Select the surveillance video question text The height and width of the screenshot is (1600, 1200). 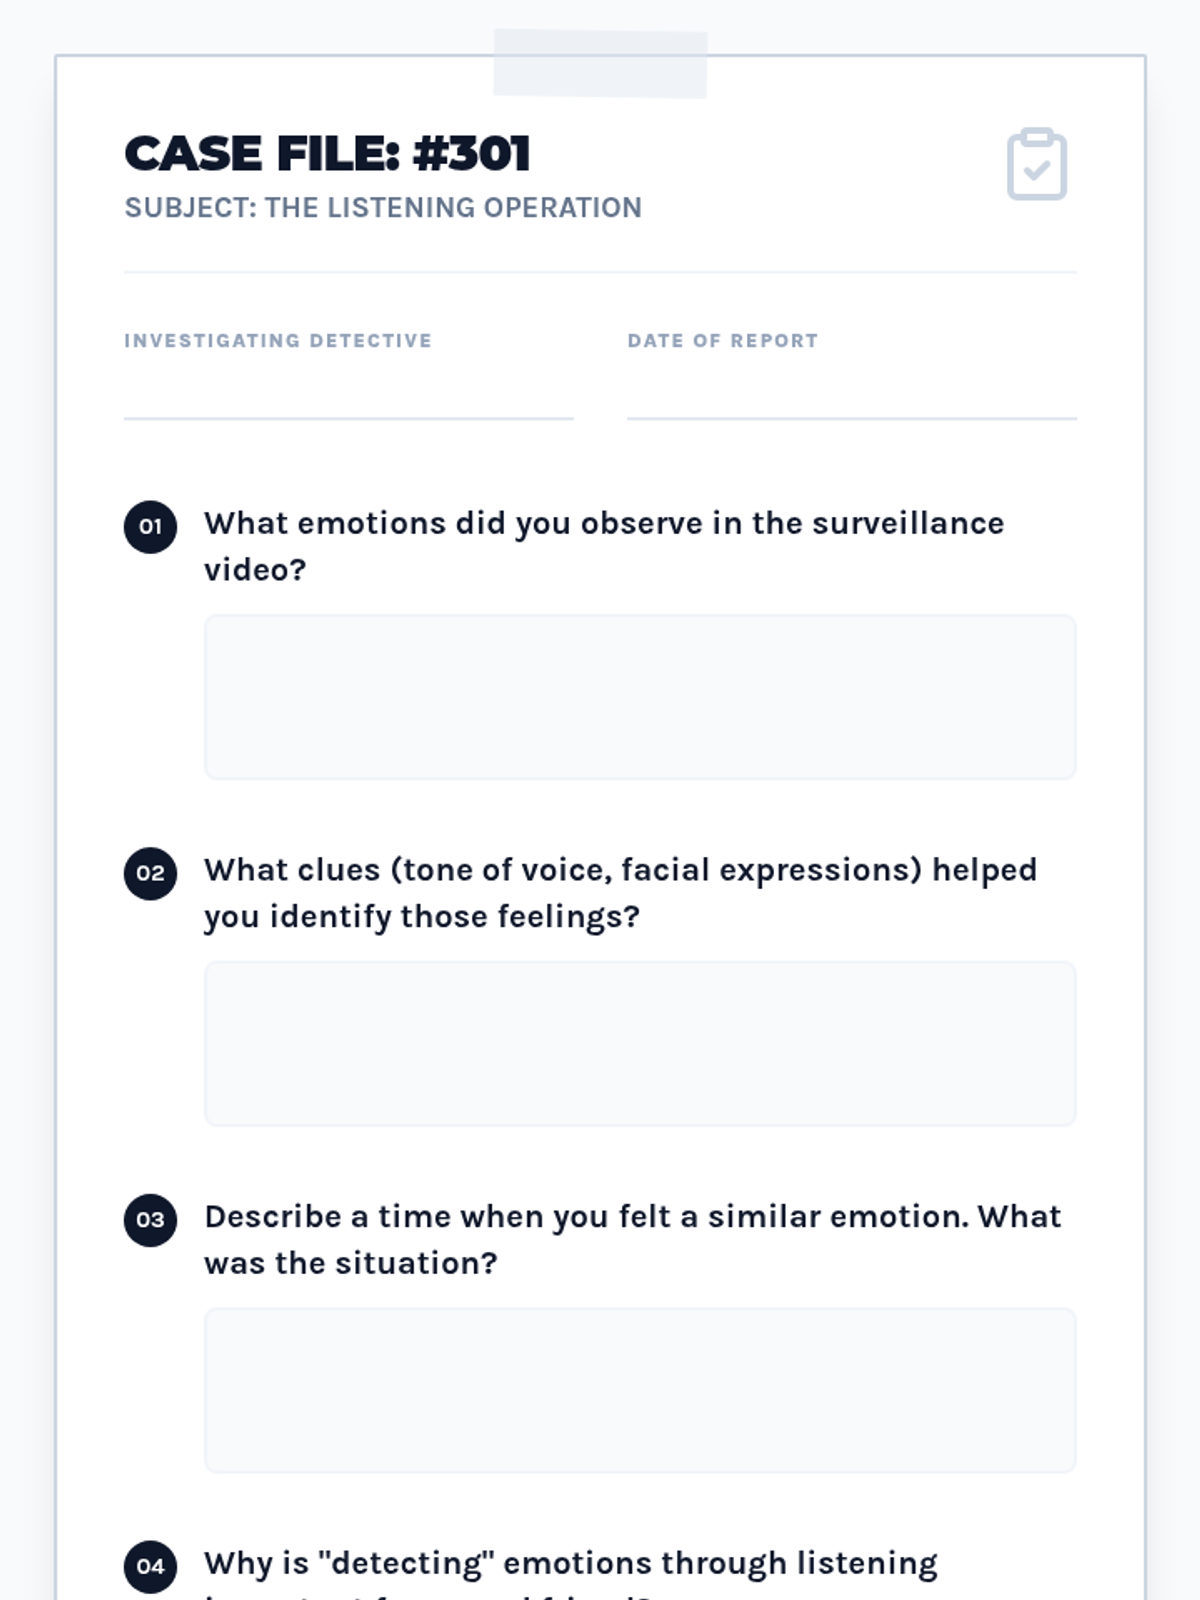[604, 546]
